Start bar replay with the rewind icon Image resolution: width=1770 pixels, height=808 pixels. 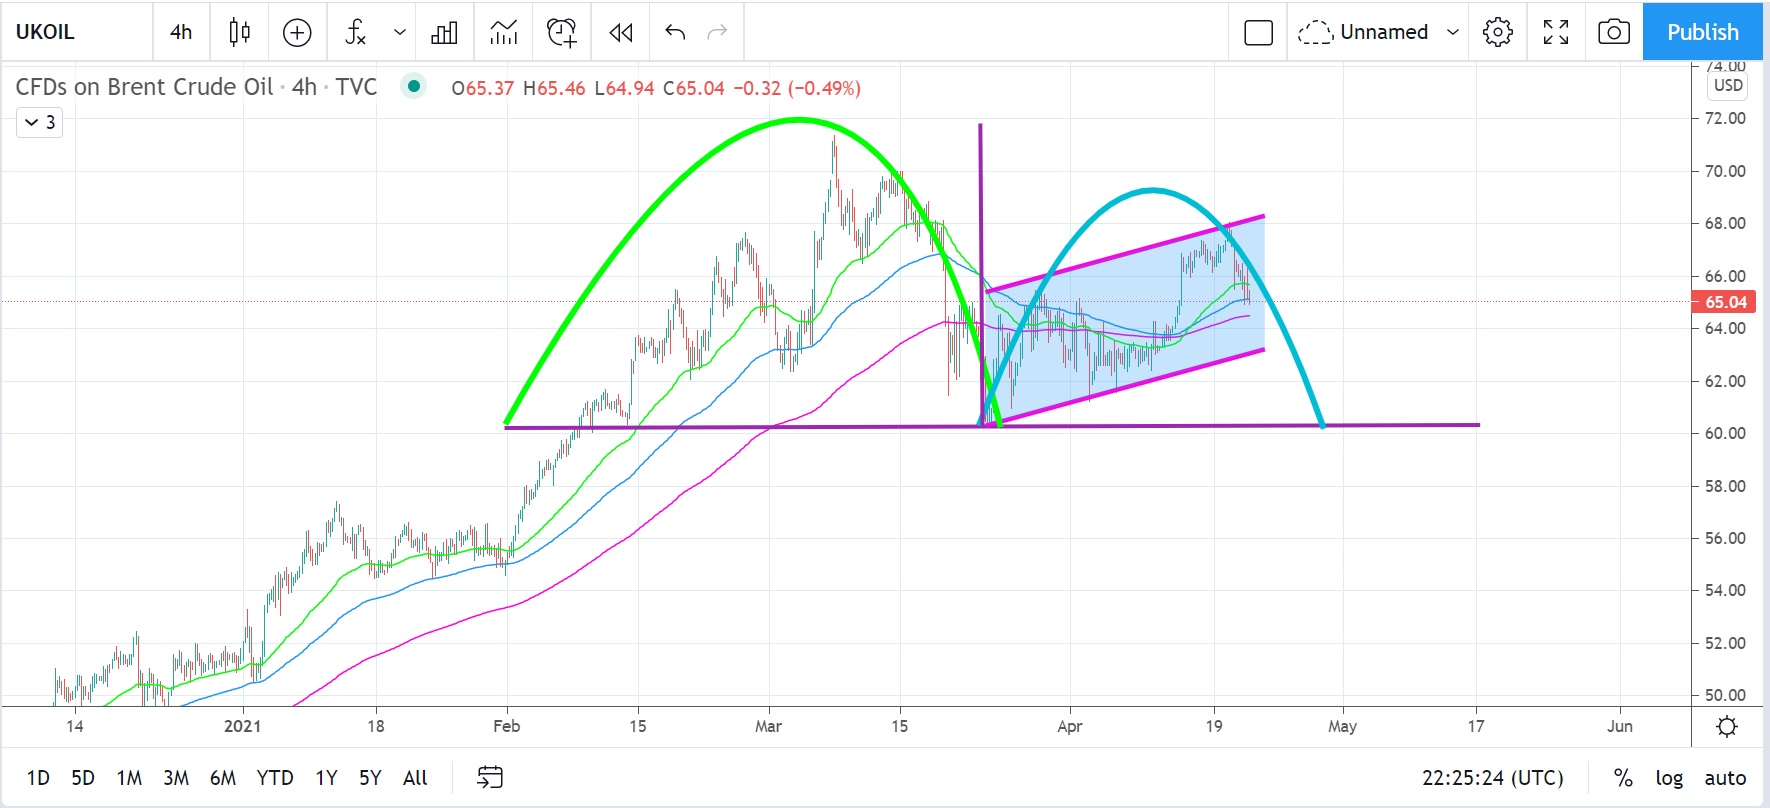pos(621,32)
